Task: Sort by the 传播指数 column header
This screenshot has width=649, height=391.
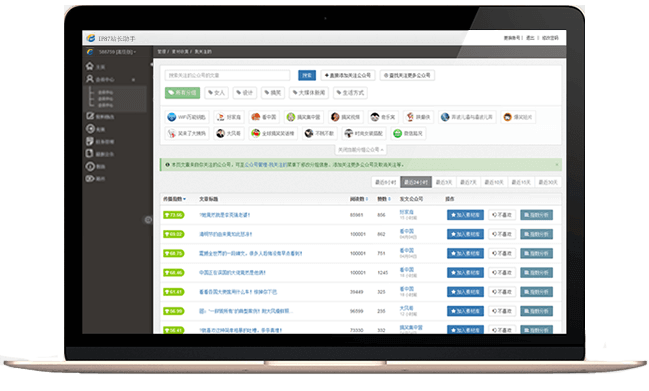Action: (174, 199)
